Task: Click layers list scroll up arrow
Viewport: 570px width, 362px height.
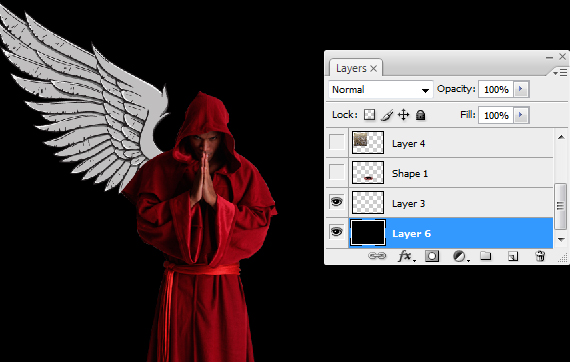Action: 561,137
